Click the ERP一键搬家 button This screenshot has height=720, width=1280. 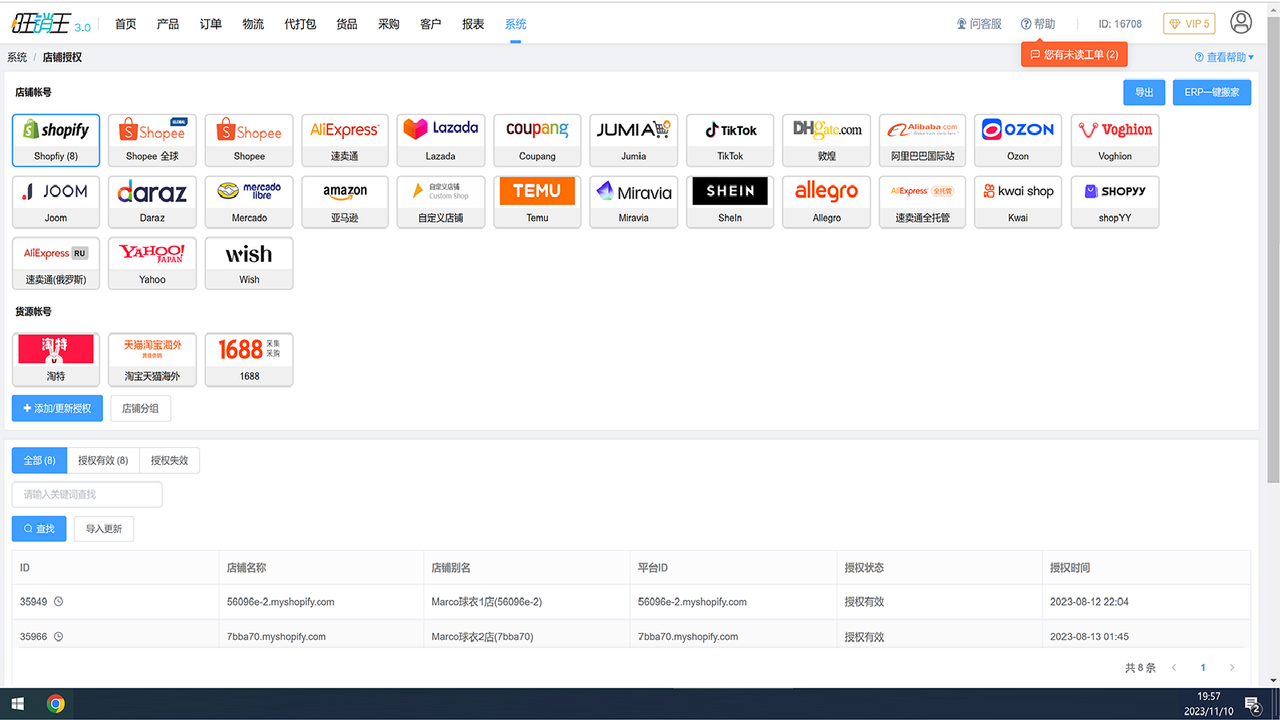pos(1212,92)
